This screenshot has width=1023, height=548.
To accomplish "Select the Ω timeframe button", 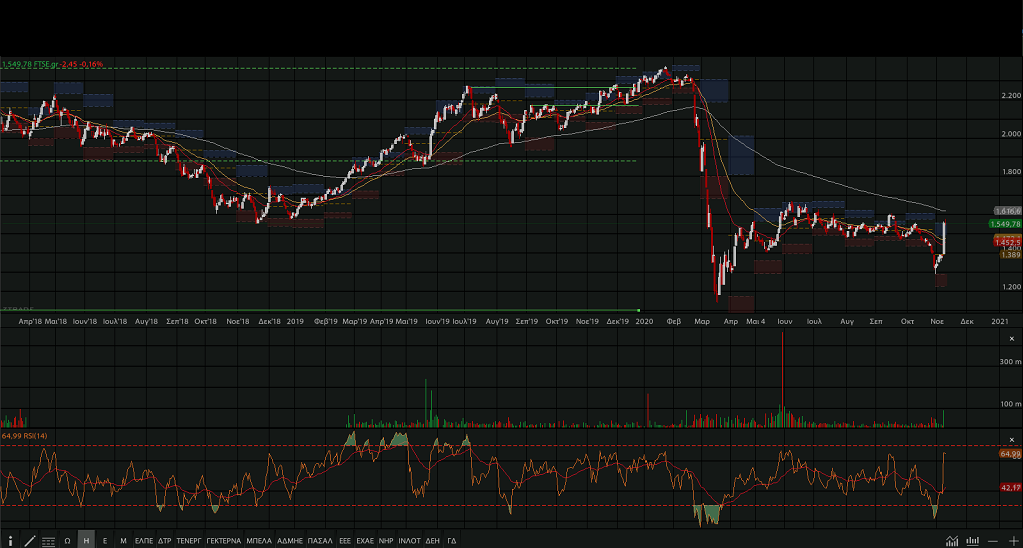I will coord(67,540).
